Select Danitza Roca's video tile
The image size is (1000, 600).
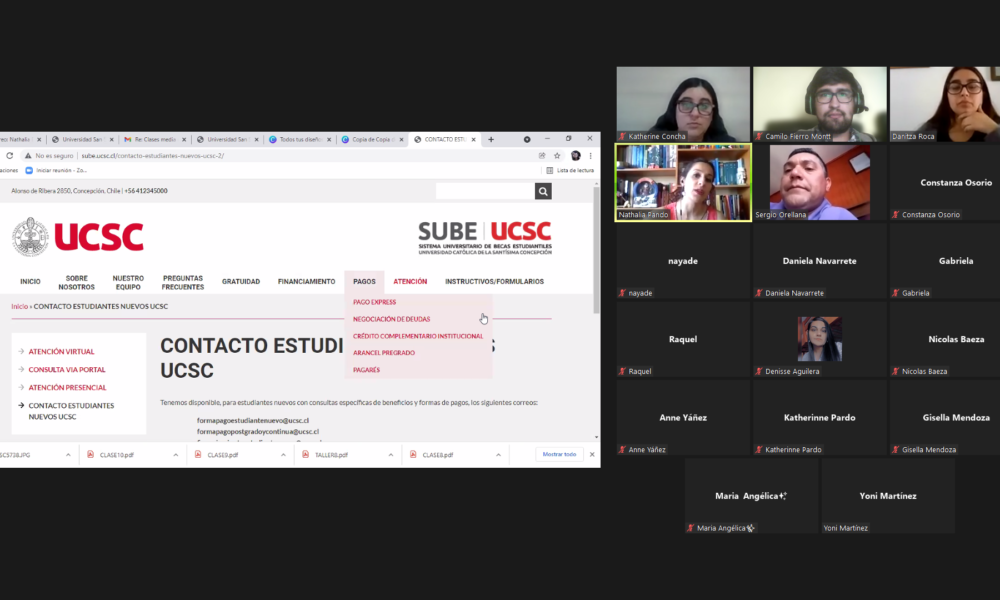coord(945,104)
